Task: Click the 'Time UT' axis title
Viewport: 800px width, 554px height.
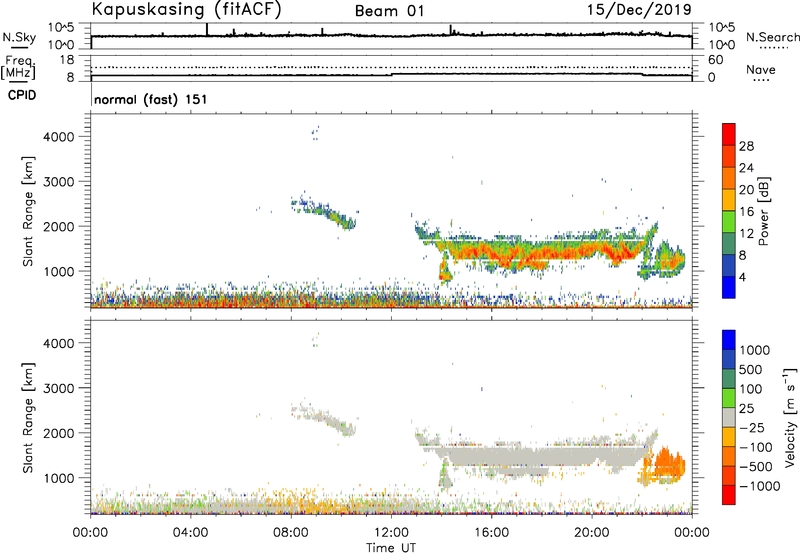Action: coord(391,548)
